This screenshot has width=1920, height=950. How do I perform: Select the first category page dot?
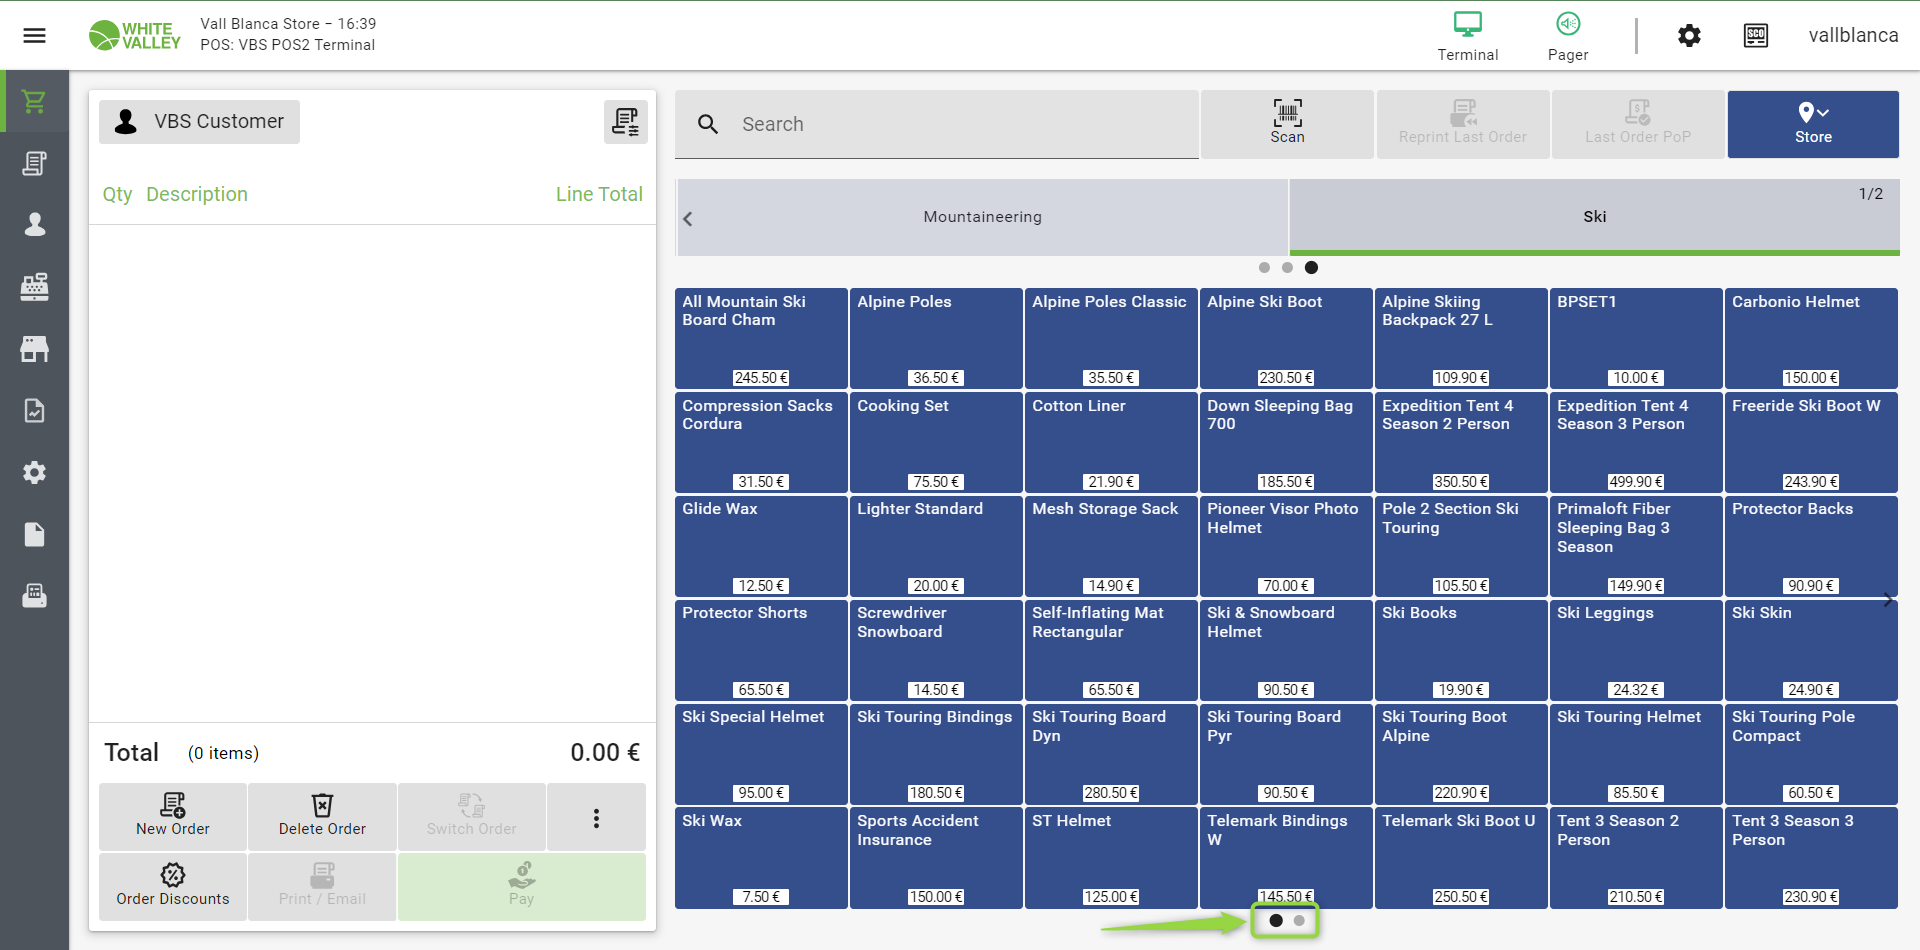click(x=1264, y=268)
